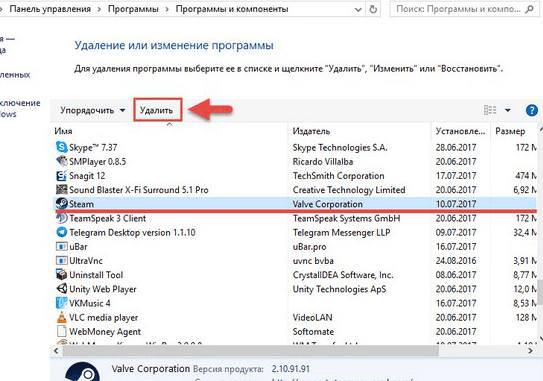Open the Упорядочить dropdown menu
The image size is (543, 381).
(x=92, y=110)
